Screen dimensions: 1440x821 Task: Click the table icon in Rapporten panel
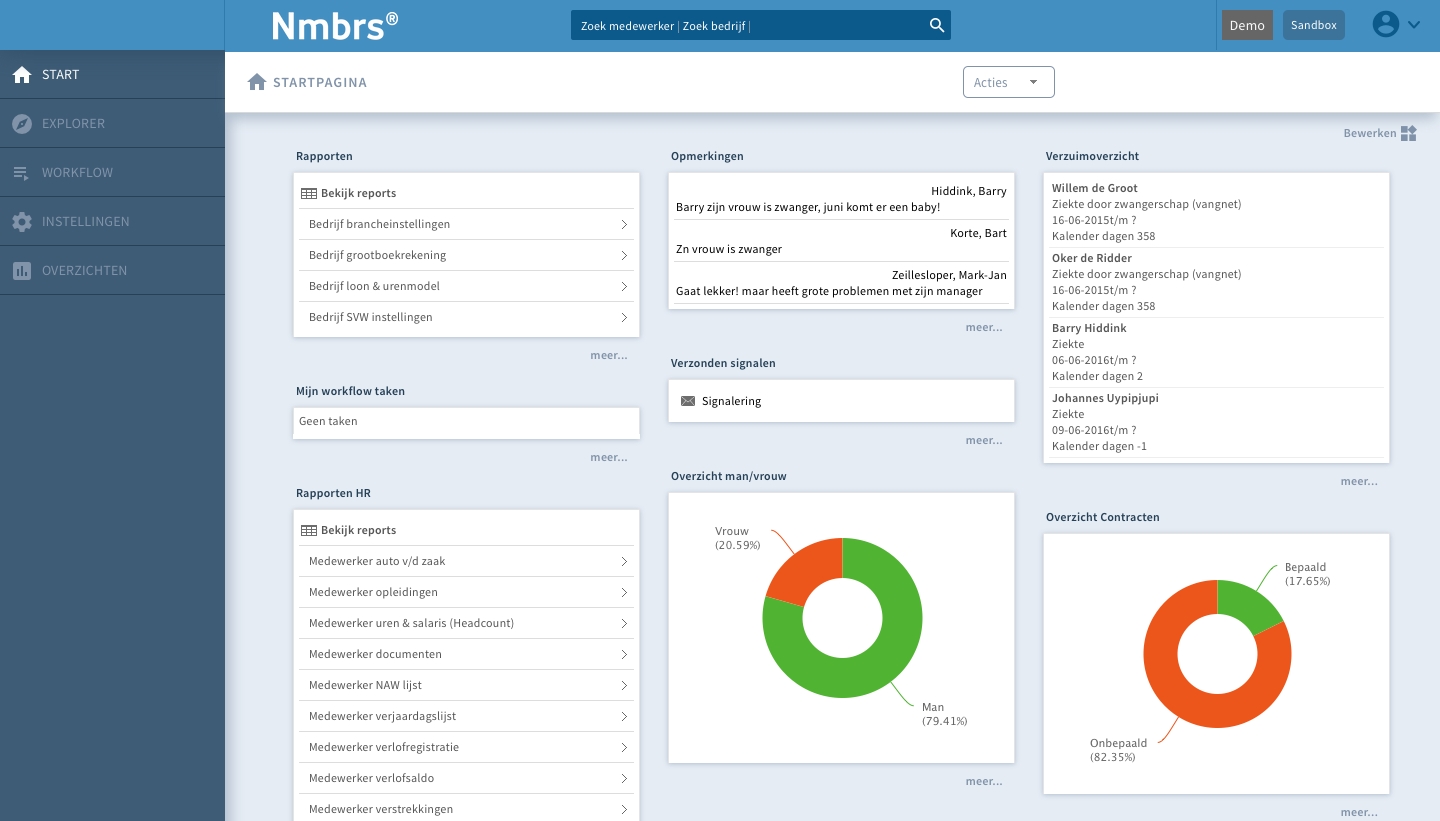[x=309, y=194]
